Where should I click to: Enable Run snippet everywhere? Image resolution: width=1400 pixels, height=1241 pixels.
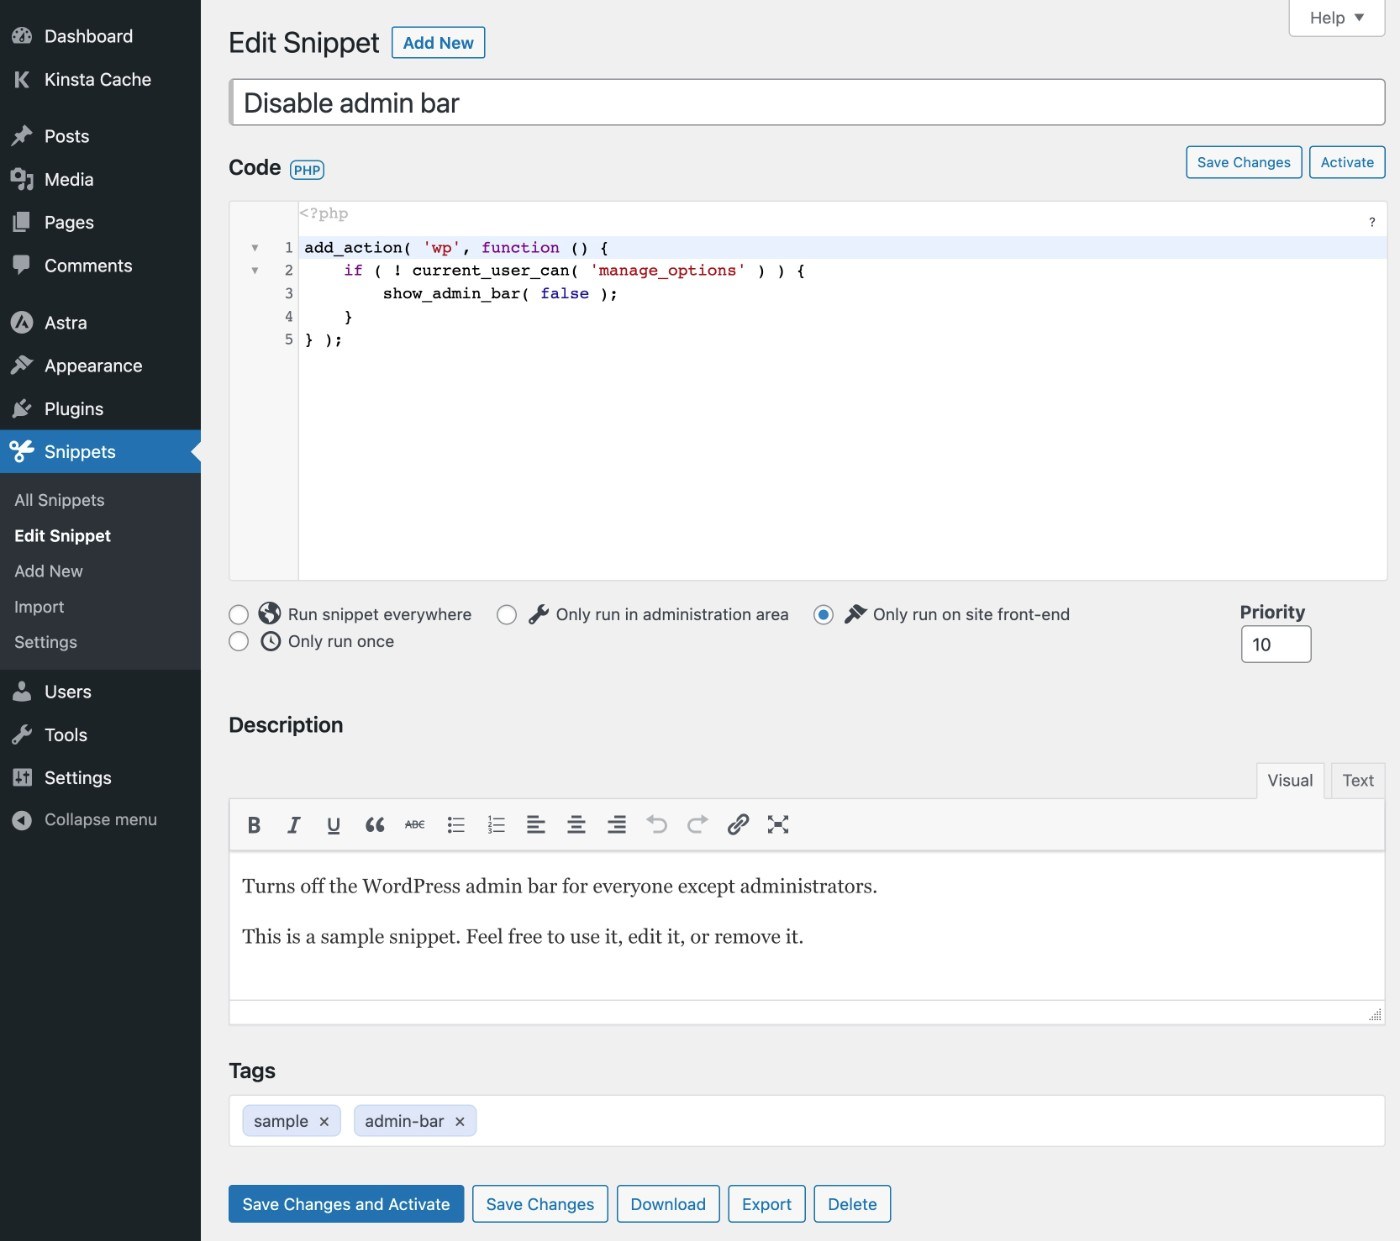point(238,614)
